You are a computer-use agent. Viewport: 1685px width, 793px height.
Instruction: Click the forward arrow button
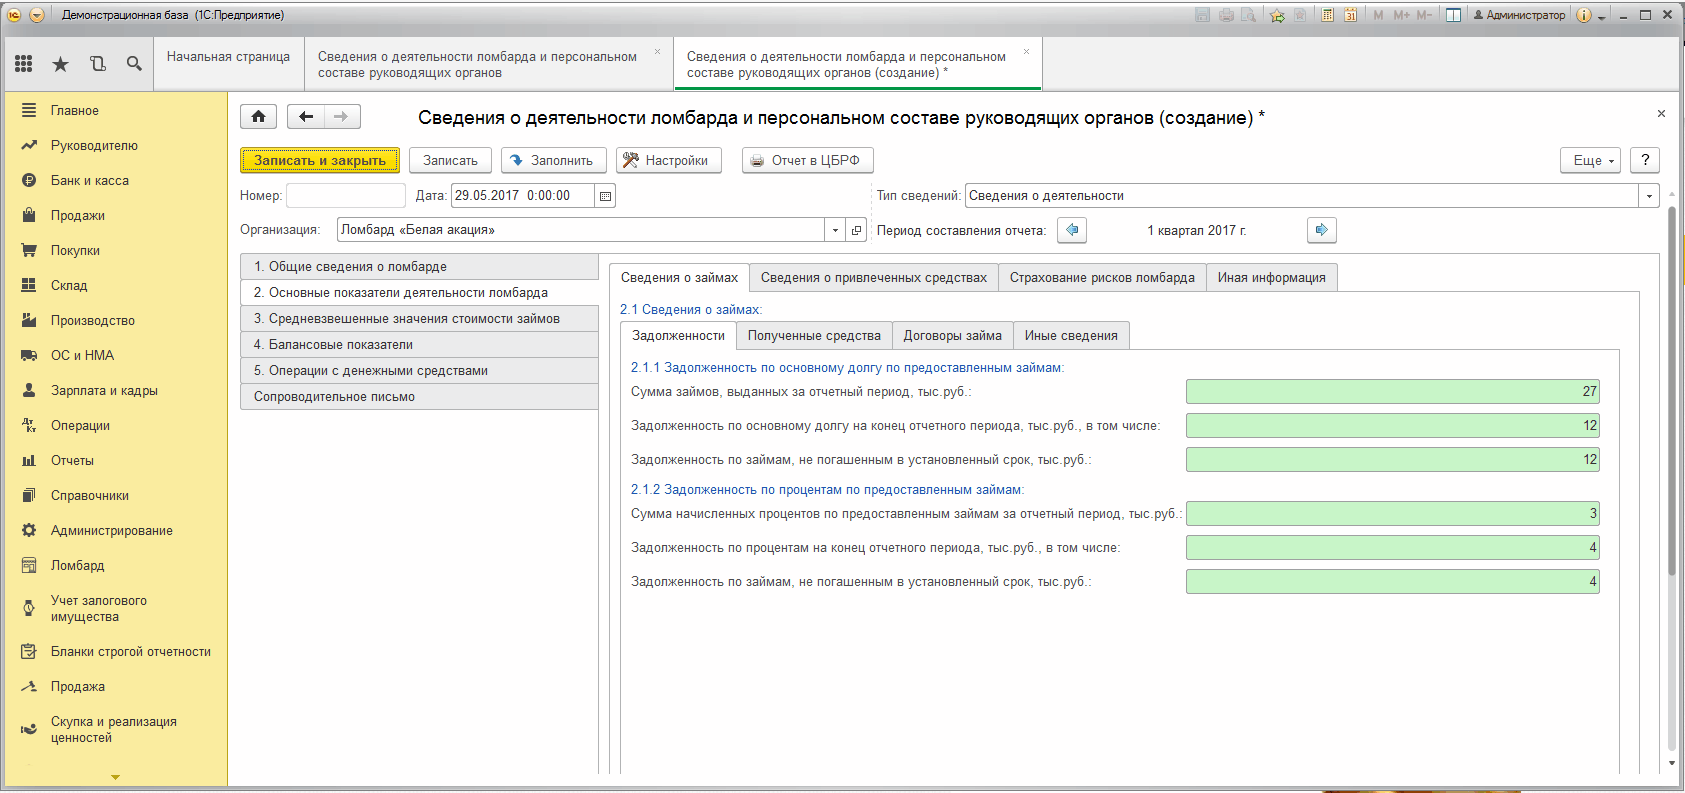tap(342, 117)
